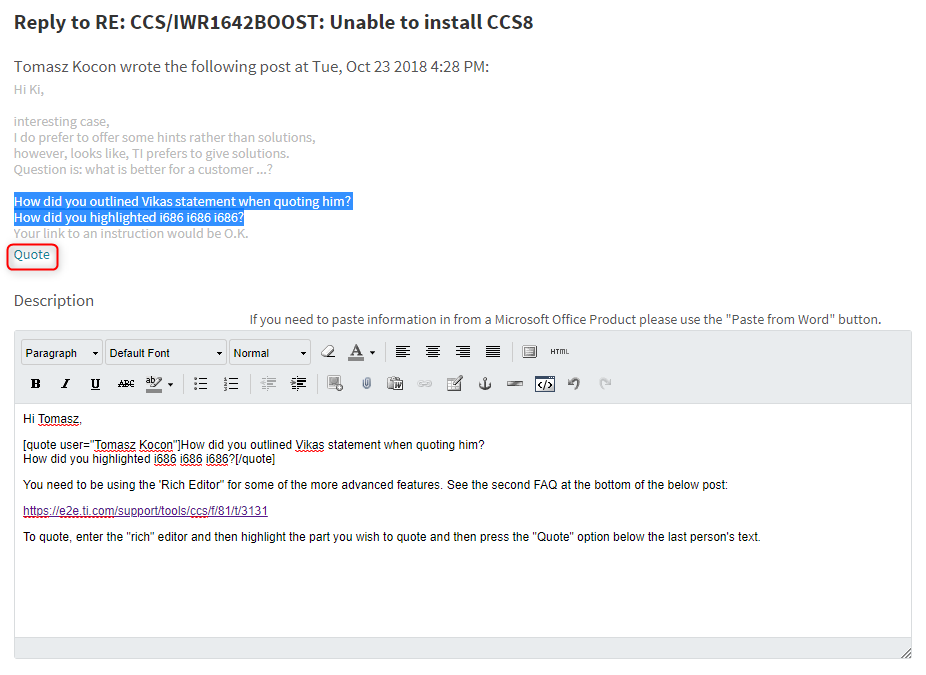
Task: Click the 'Paste from Word' hint text
Action: 565,319
